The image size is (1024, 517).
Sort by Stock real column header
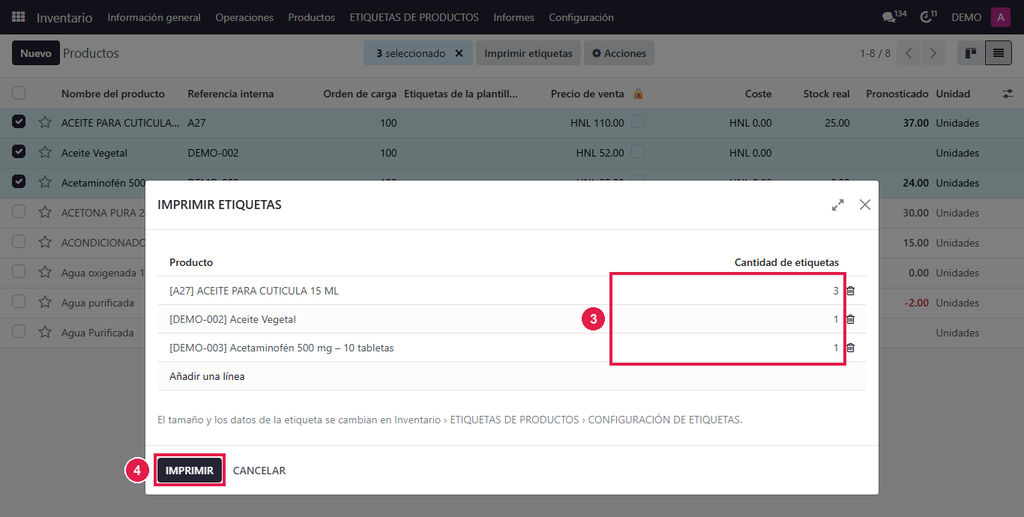click(x=826, y=94)
